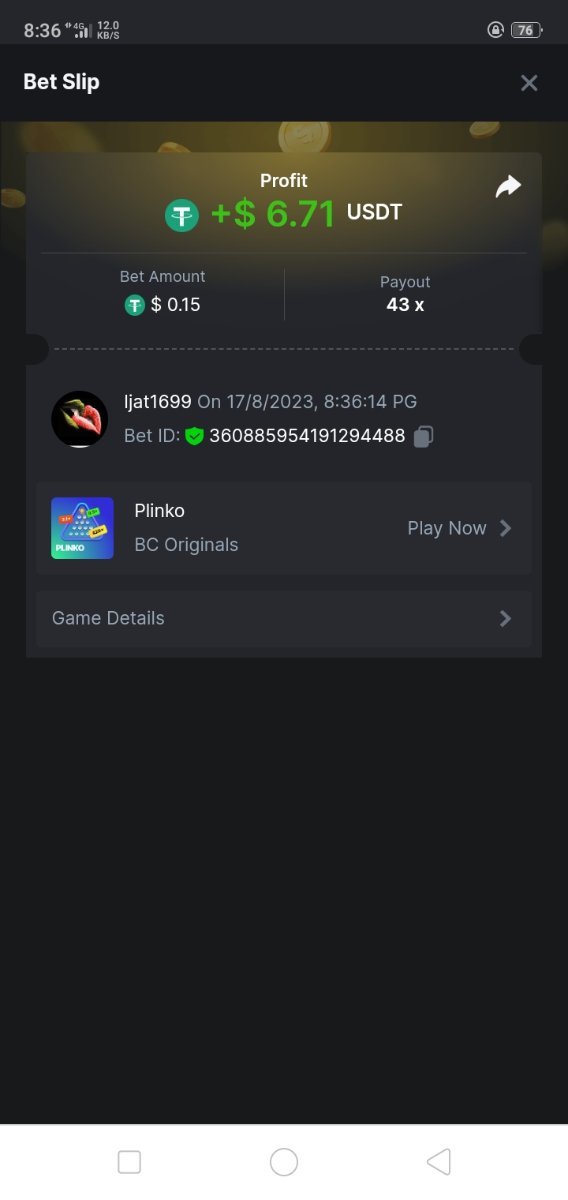Tap the Game Details chevron arrow
Viewport: 568px width, 1200px height.
pos(505,618)
